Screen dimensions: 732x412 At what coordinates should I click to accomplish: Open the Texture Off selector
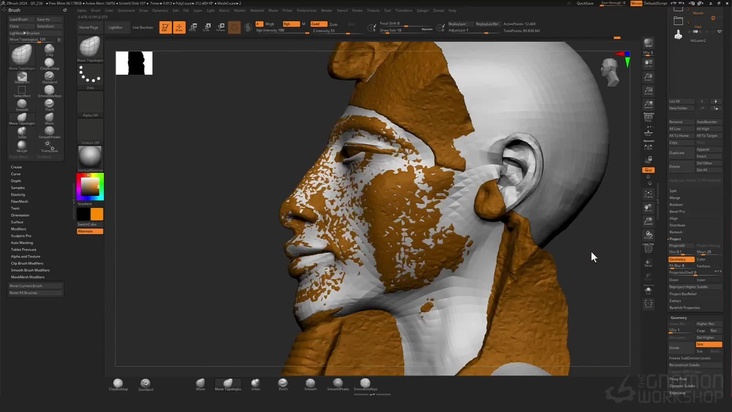[90, 131]
